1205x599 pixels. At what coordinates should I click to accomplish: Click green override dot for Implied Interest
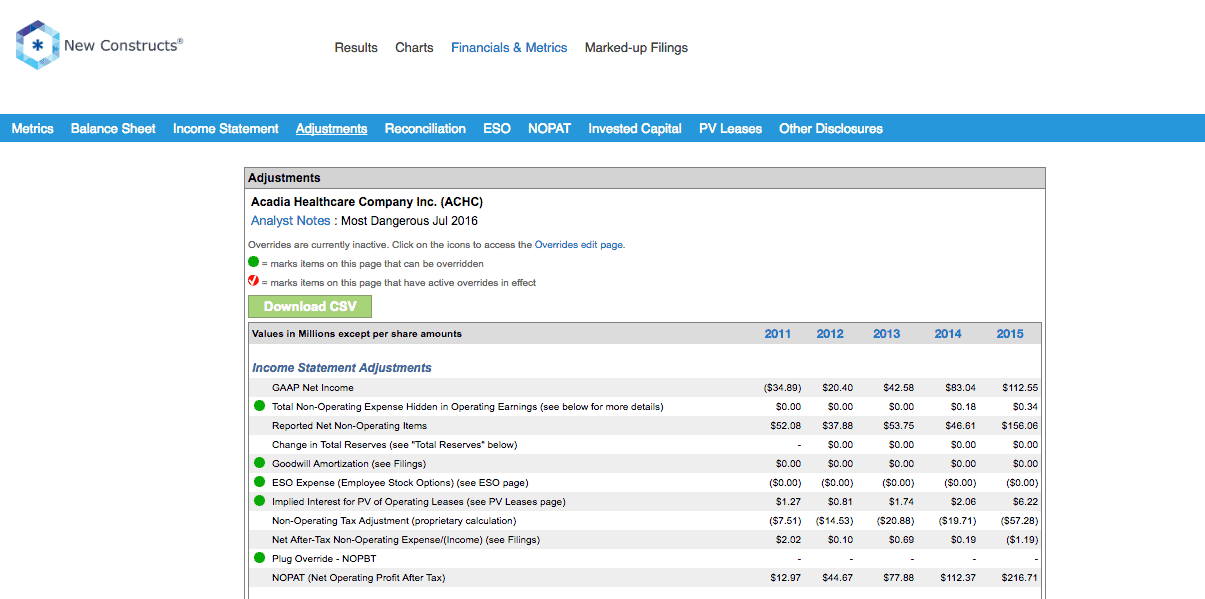click(259, 501)
